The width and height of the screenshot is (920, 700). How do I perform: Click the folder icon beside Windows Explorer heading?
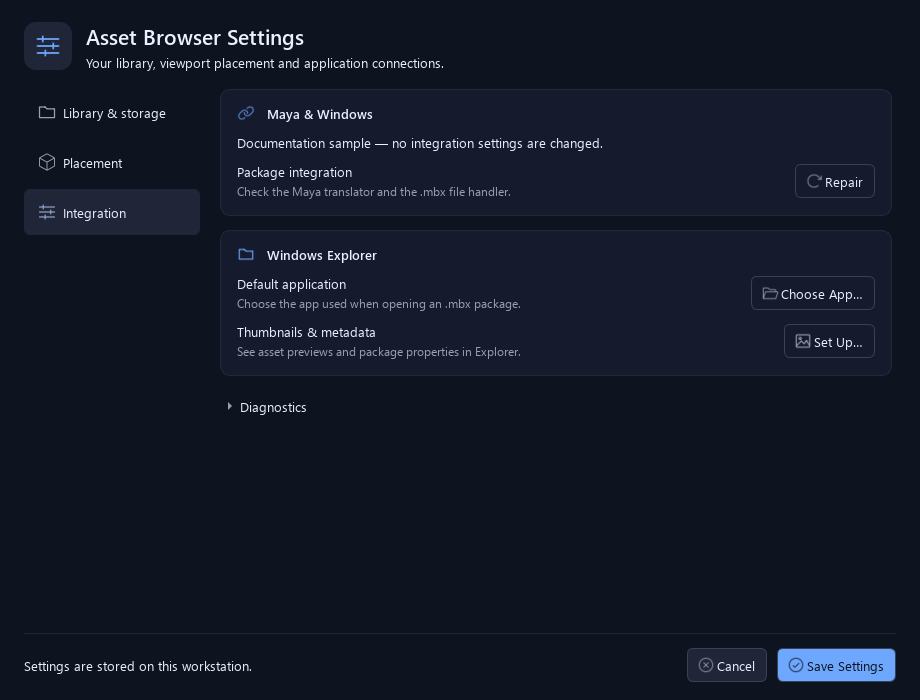click(246, 255)
